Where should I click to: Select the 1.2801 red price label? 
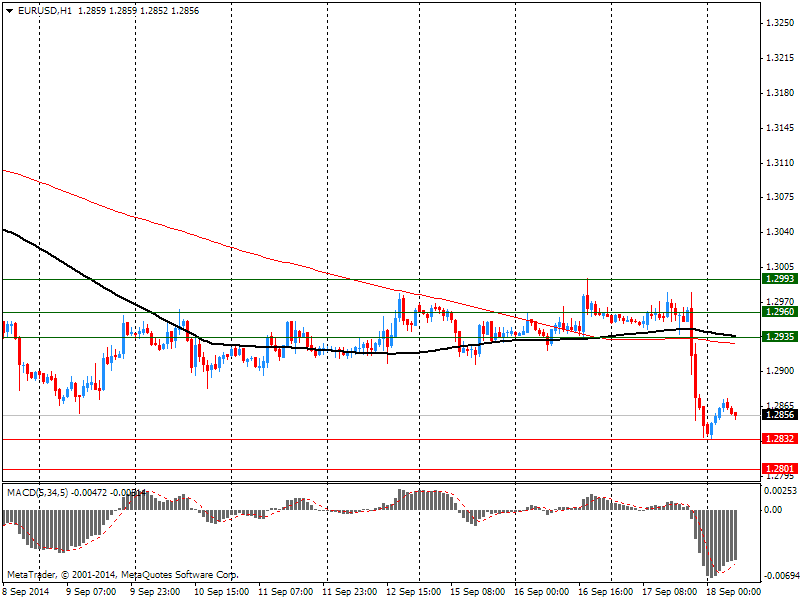779,469
